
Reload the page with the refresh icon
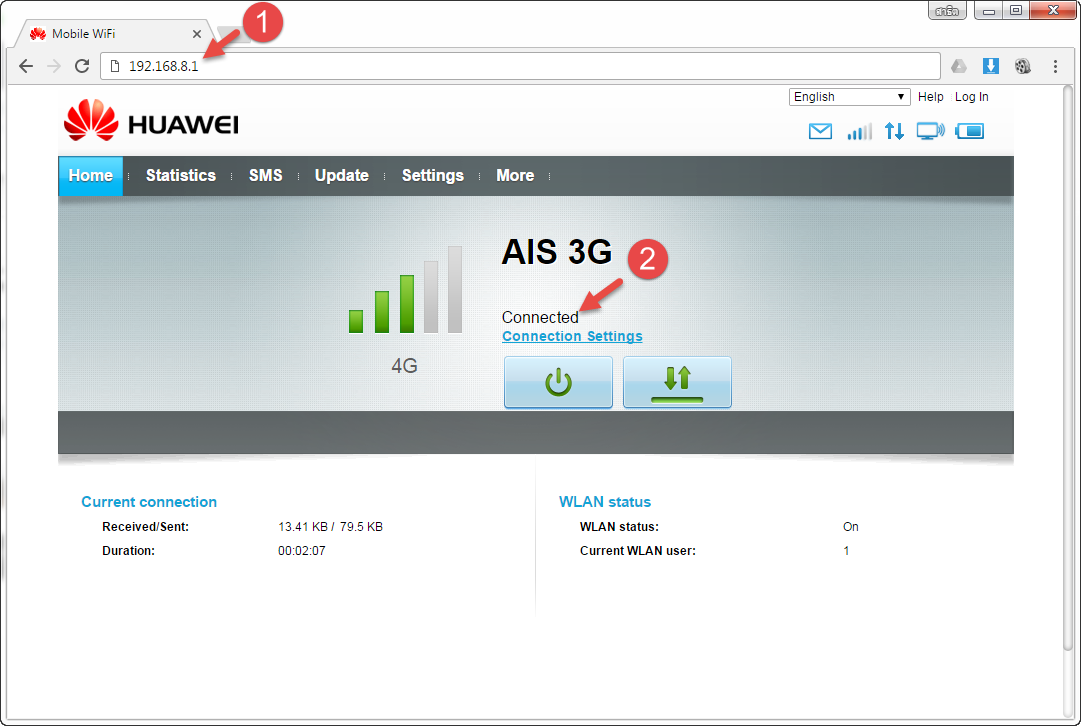[82, 66]
